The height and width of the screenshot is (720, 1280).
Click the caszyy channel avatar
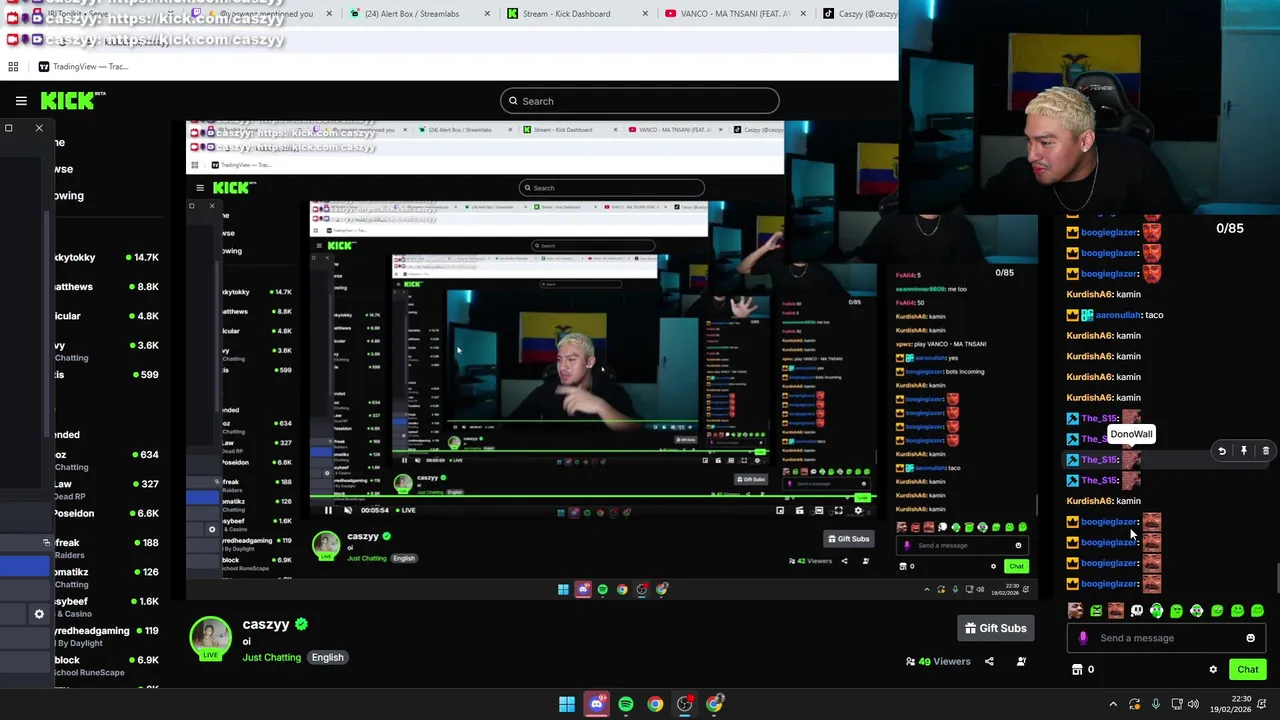[x=210, y=638]
